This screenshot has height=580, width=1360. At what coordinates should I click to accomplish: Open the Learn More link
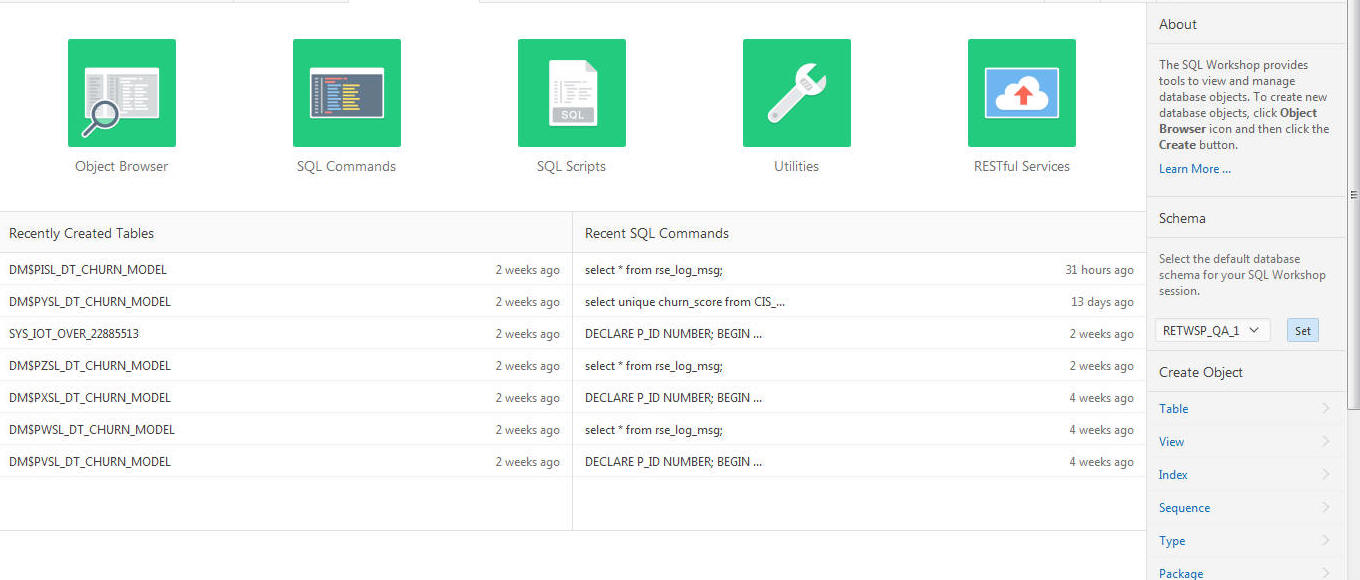pyautogui.click(x=1195, y=169)
